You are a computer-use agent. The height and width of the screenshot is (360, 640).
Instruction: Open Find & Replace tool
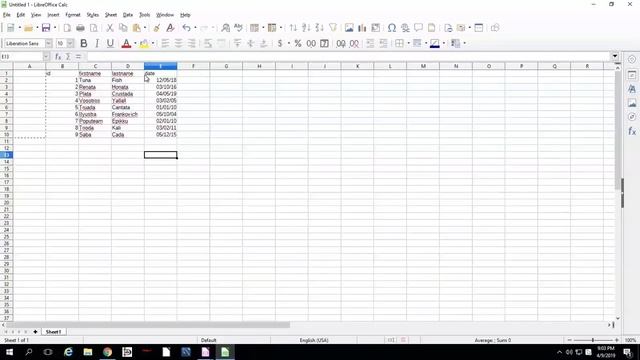point(225,28)
